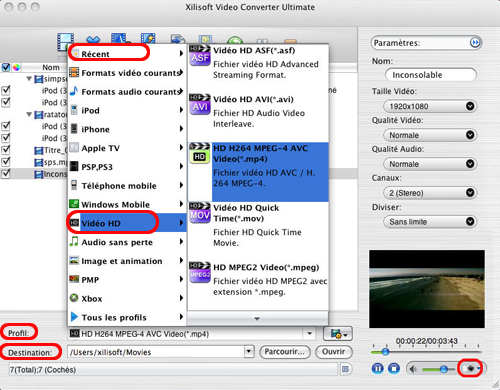
Task: Open the Apple TV profile category
Action: pyautogui.click(x=127, y=148)
